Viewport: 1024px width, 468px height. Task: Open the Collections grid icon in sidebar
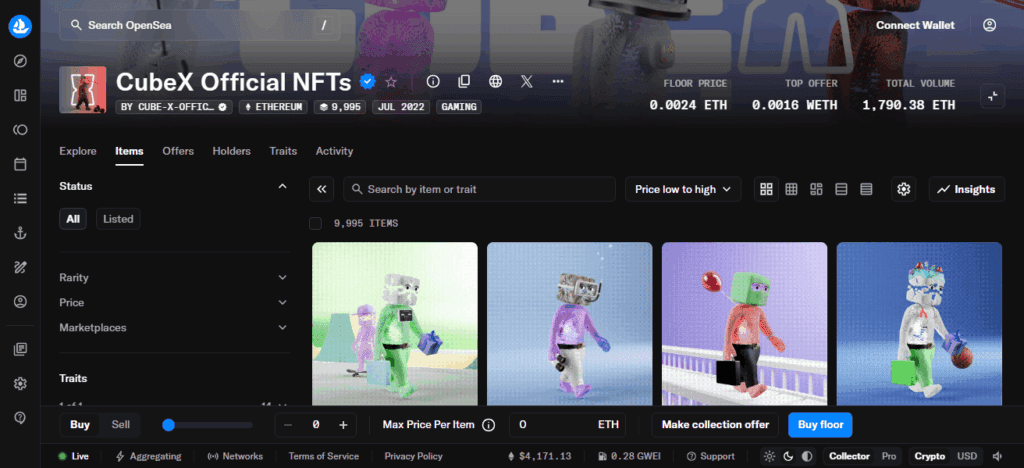coord(20,96)
